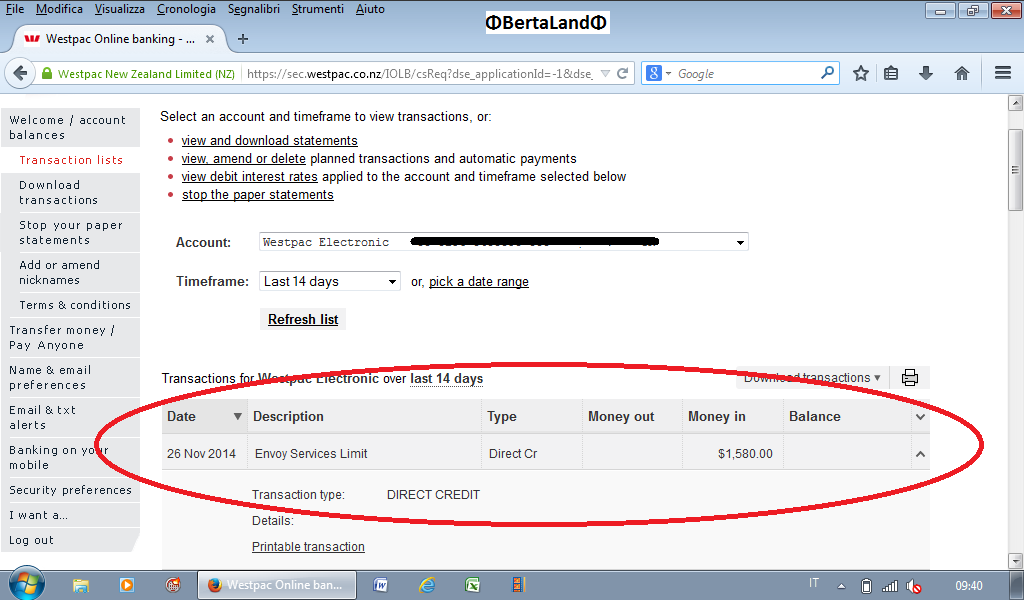This screenshot has width=1028, height=603.
Task: Open the Cronologia menu
Action: point(186,9)
